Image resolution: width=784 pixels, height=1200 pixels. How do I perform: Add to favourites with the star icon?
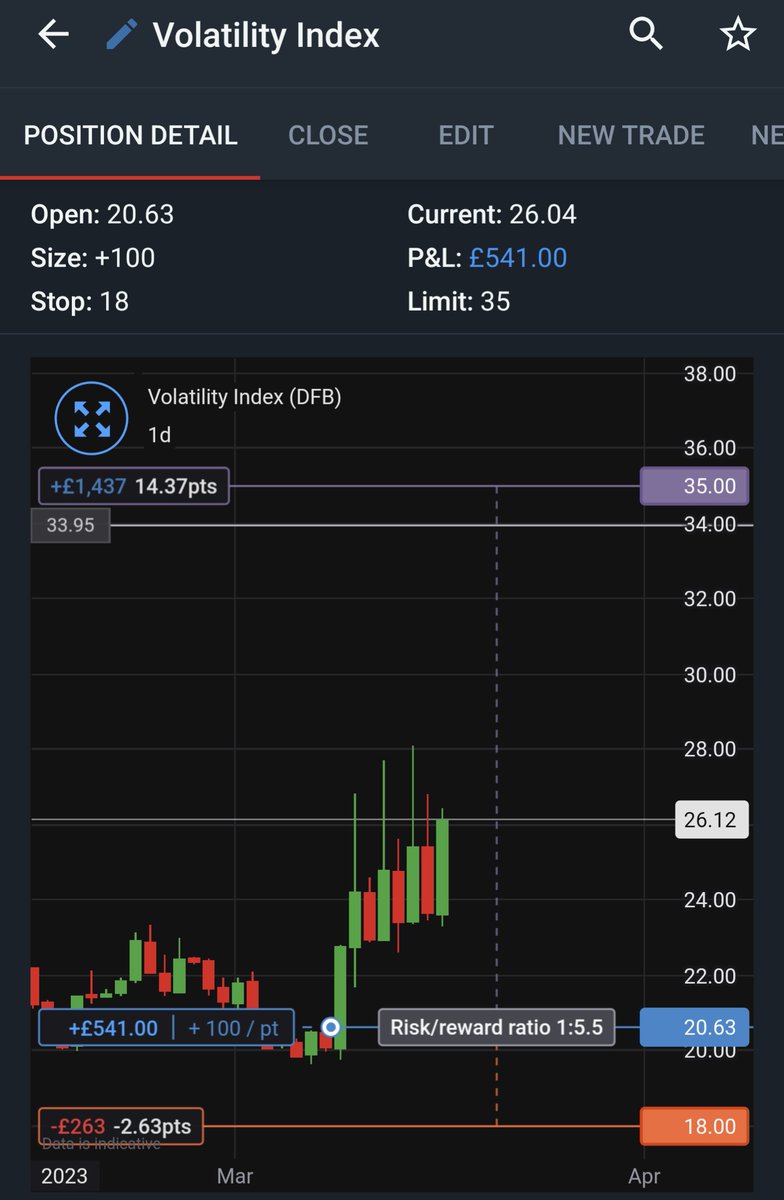pyautogui.click(x=738, y=35)
